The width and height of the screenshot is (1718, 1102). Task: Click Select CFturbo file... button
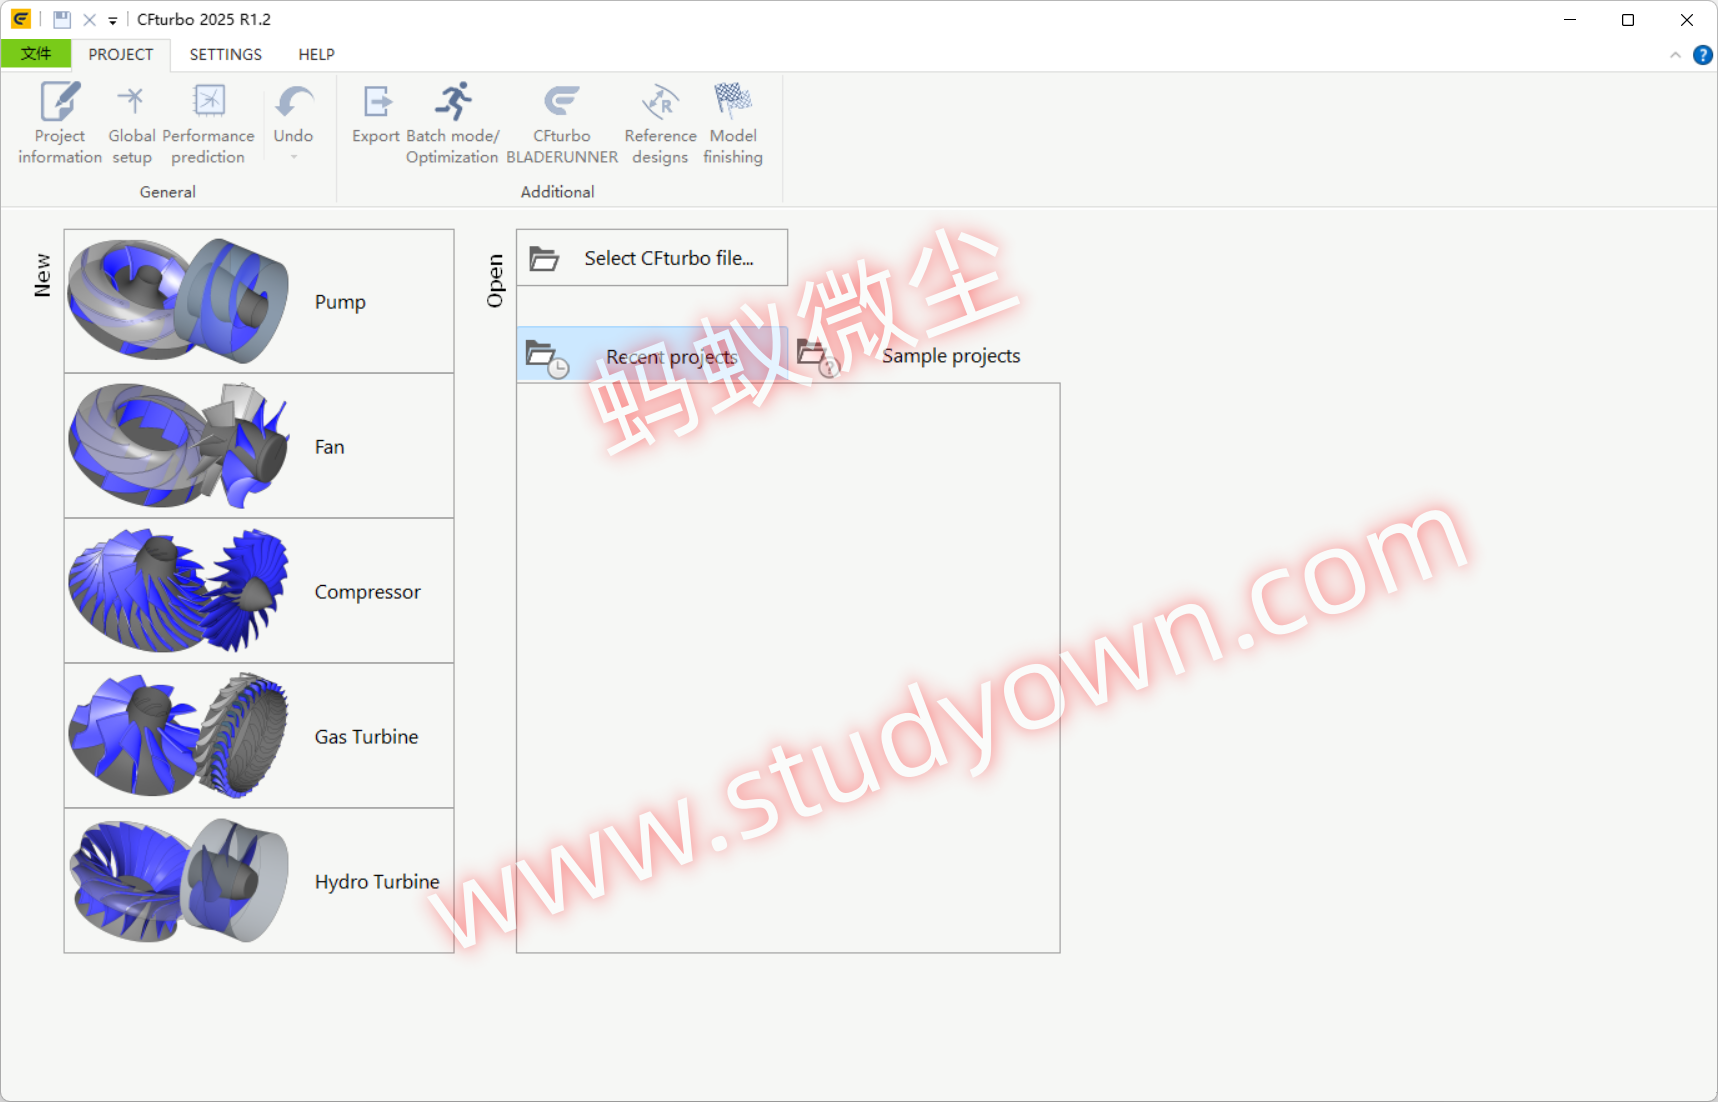coord(652,258)
